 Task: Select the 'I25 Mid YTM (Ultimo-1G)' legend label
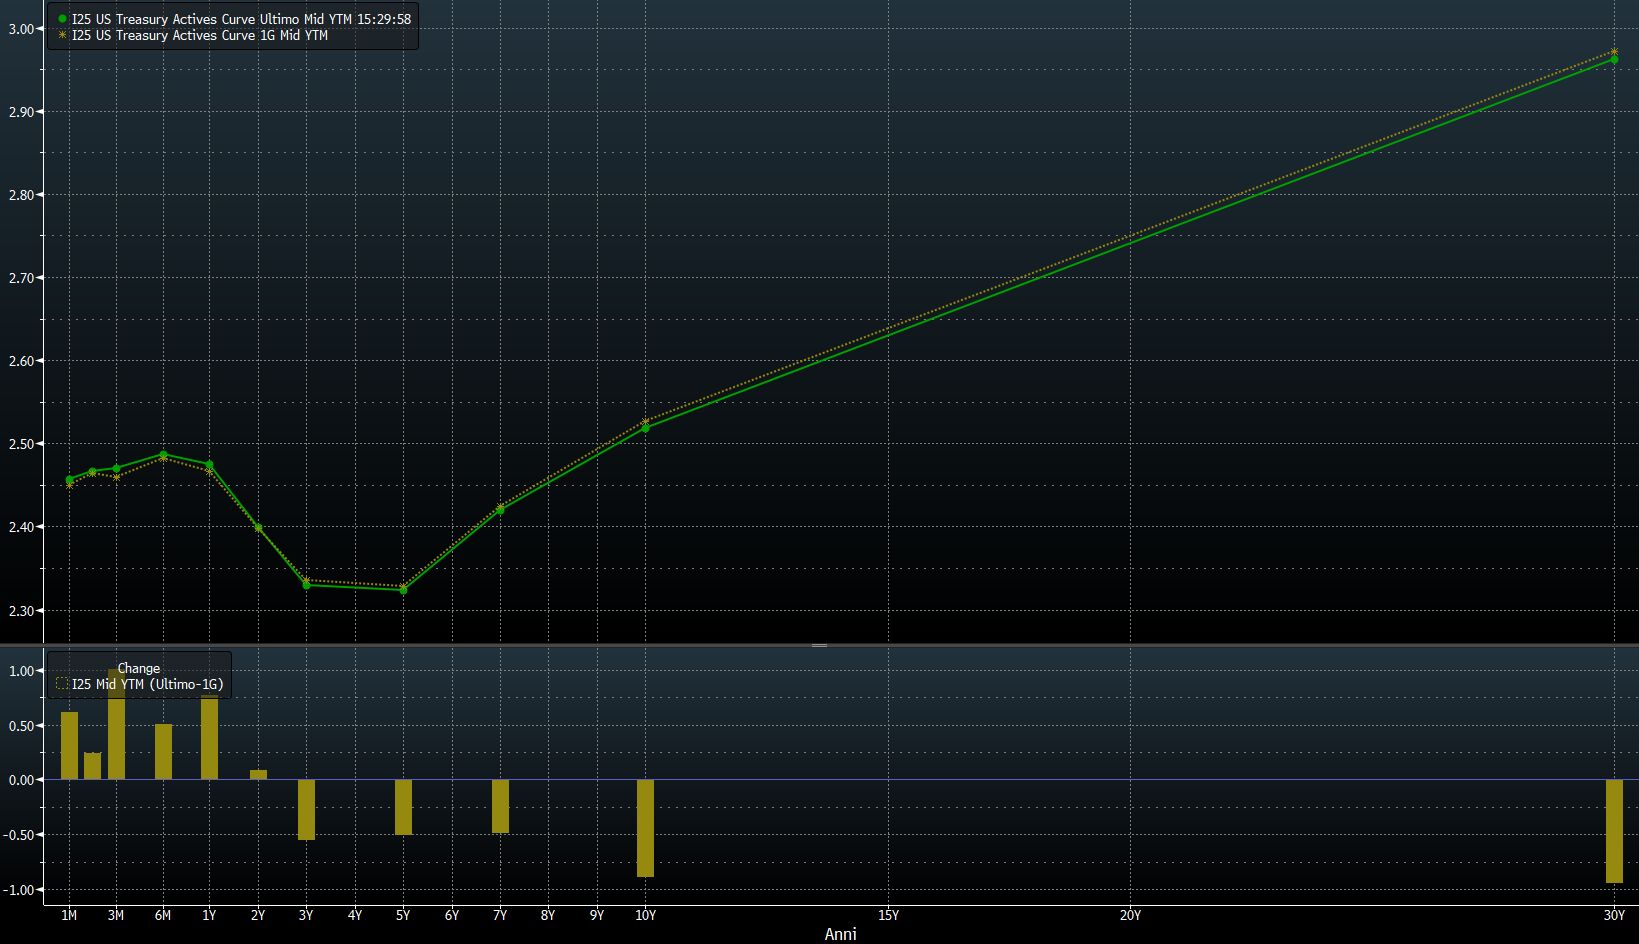click(147, 684)
